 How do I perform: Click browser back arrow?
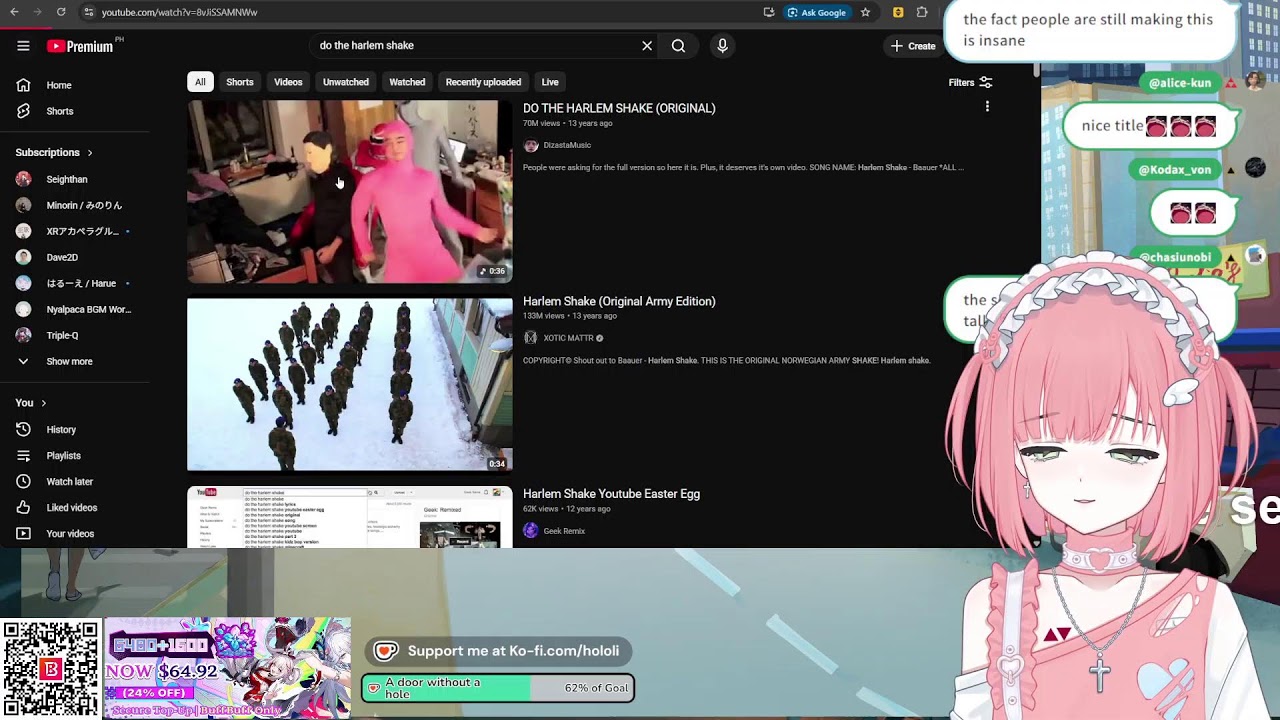coord(14,12)
